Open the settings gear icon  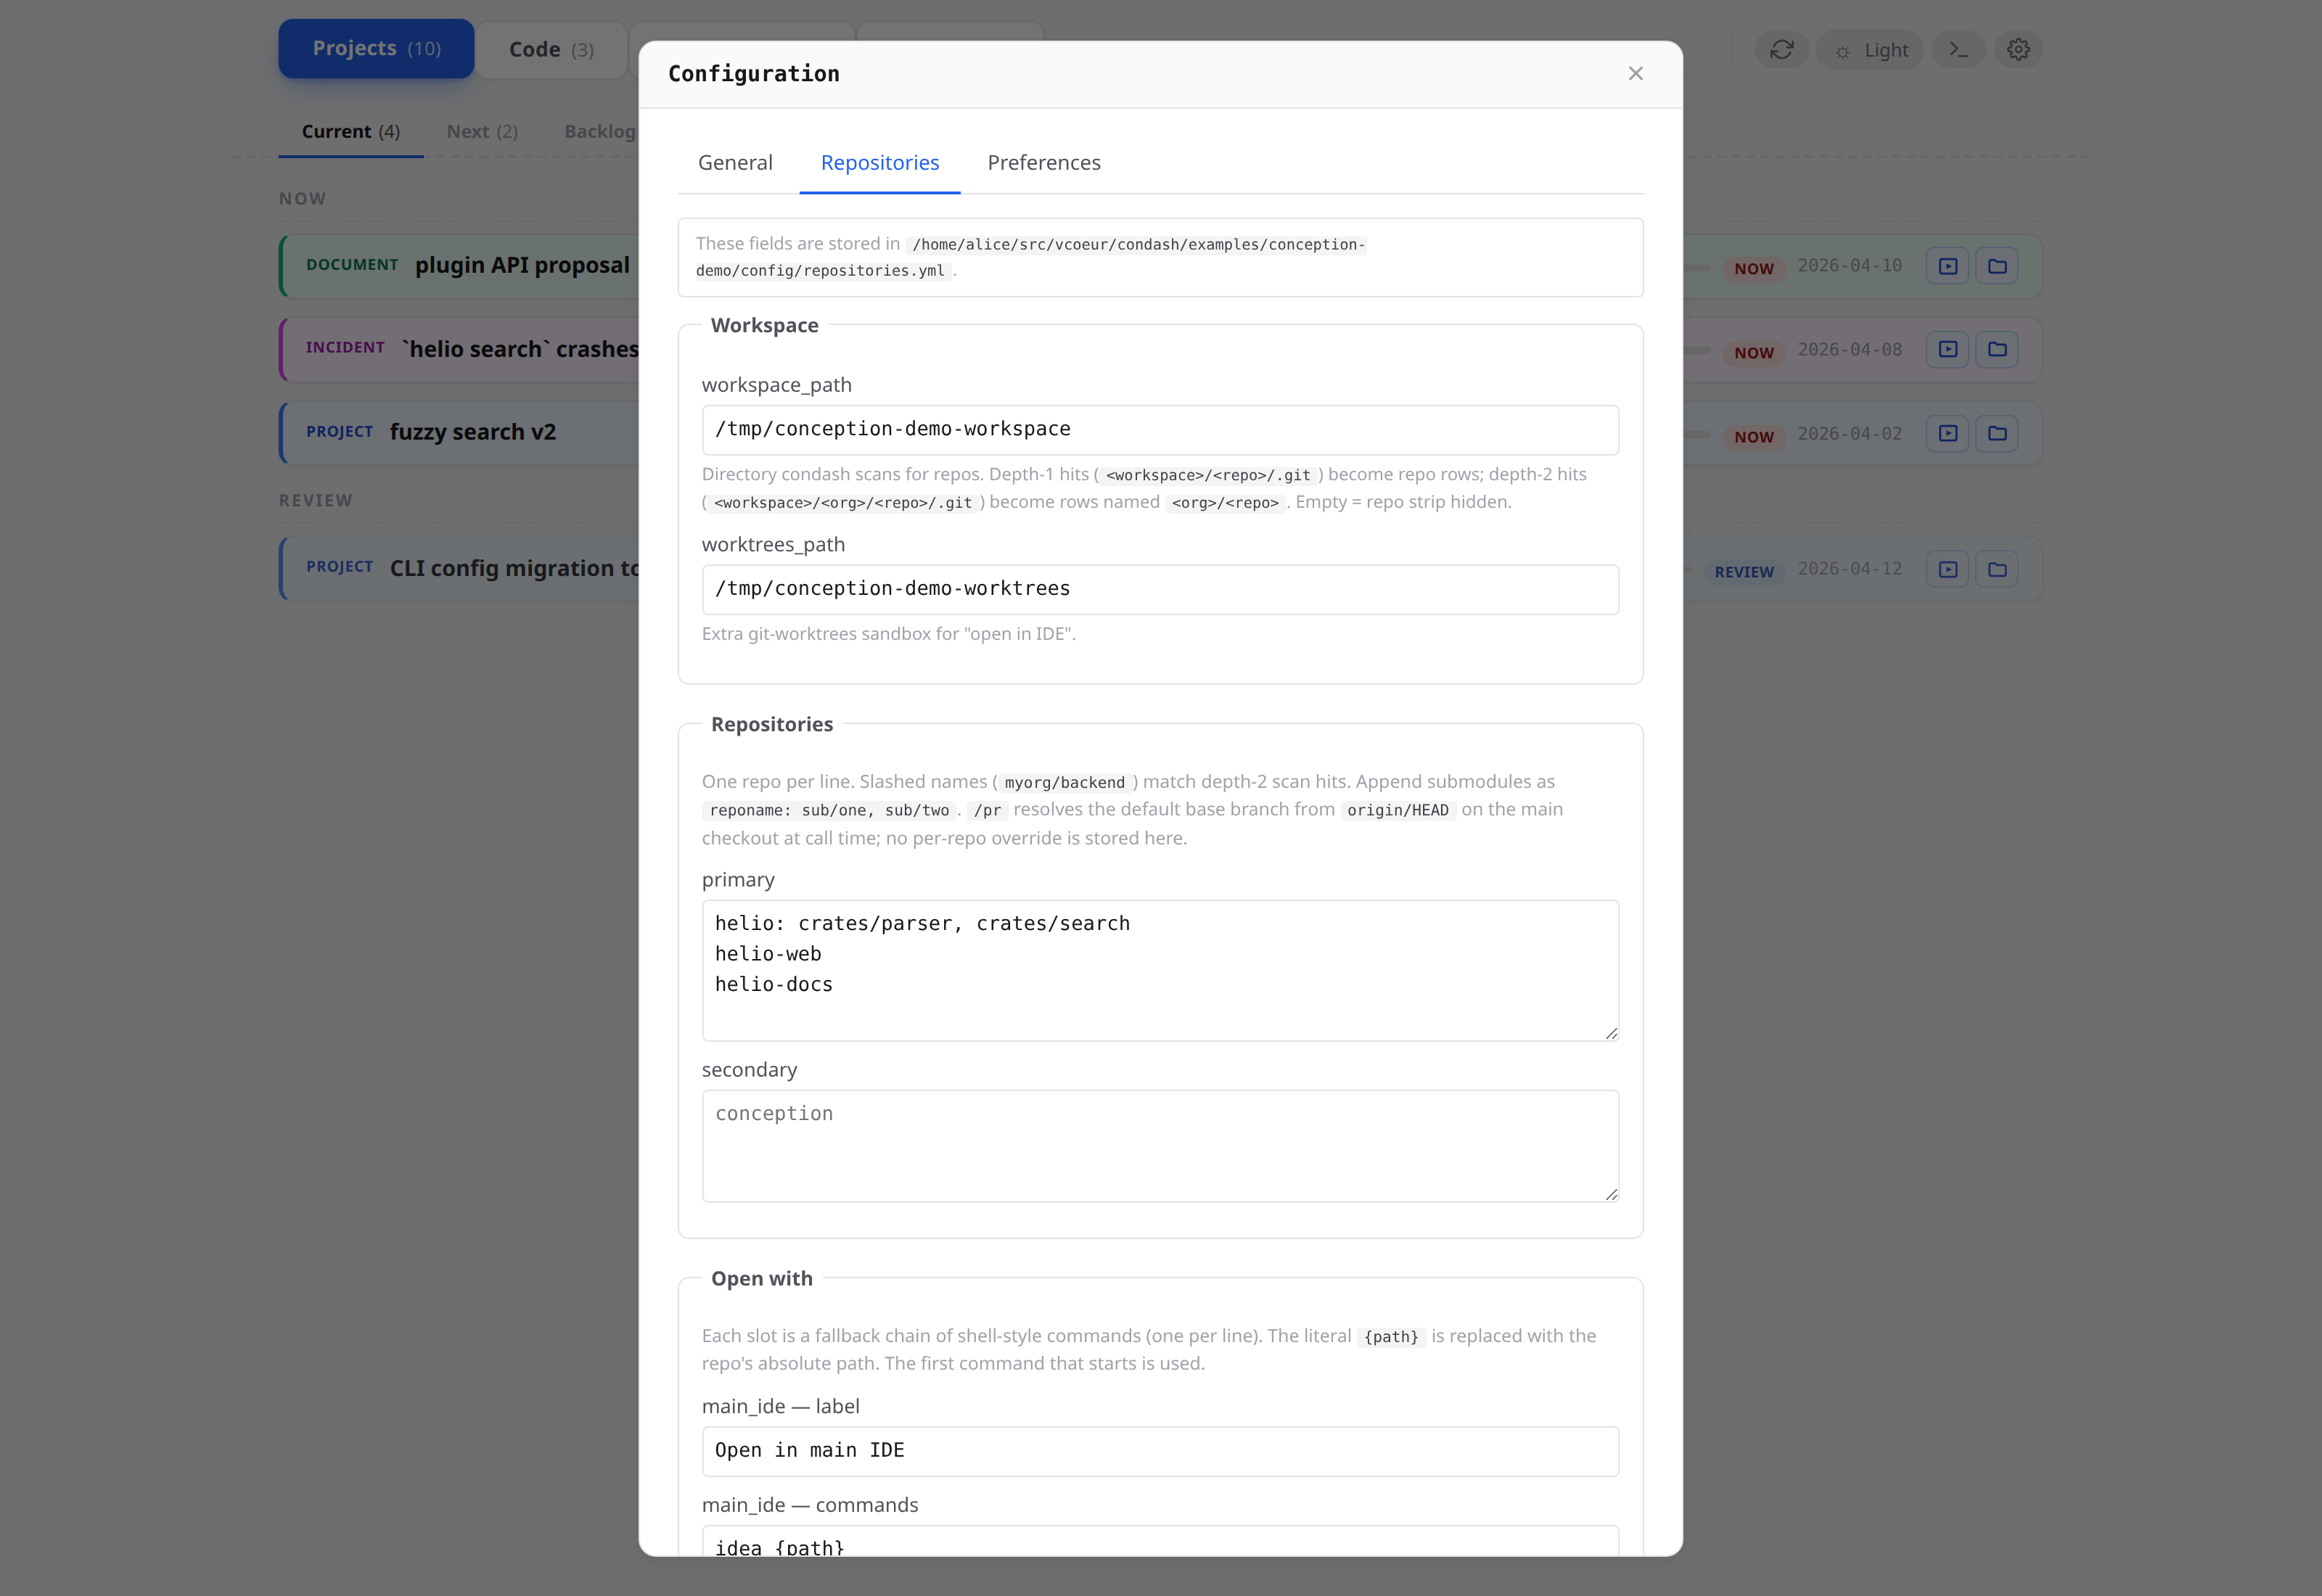click(2019, 48)
